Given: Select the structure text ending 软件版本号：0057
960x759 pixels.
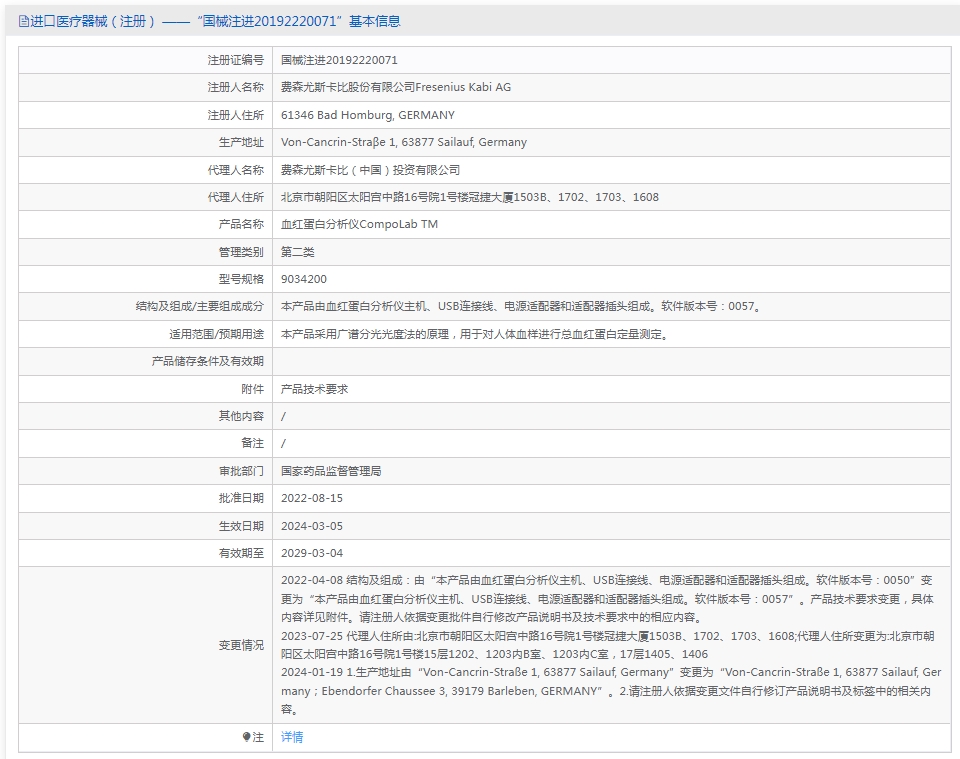Looking at the screenshot, I should click(521, 306).
